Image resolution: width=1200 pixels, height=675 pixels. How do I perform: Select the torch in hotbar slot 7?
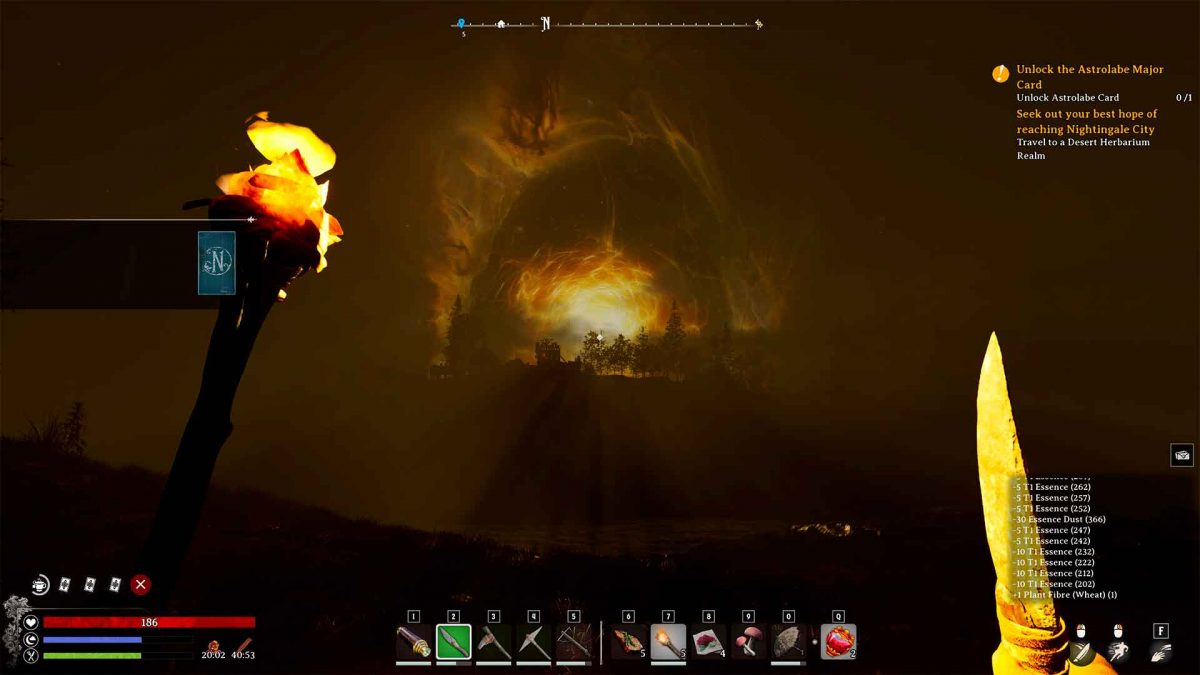pyautogui.click(x=668, y=642)
